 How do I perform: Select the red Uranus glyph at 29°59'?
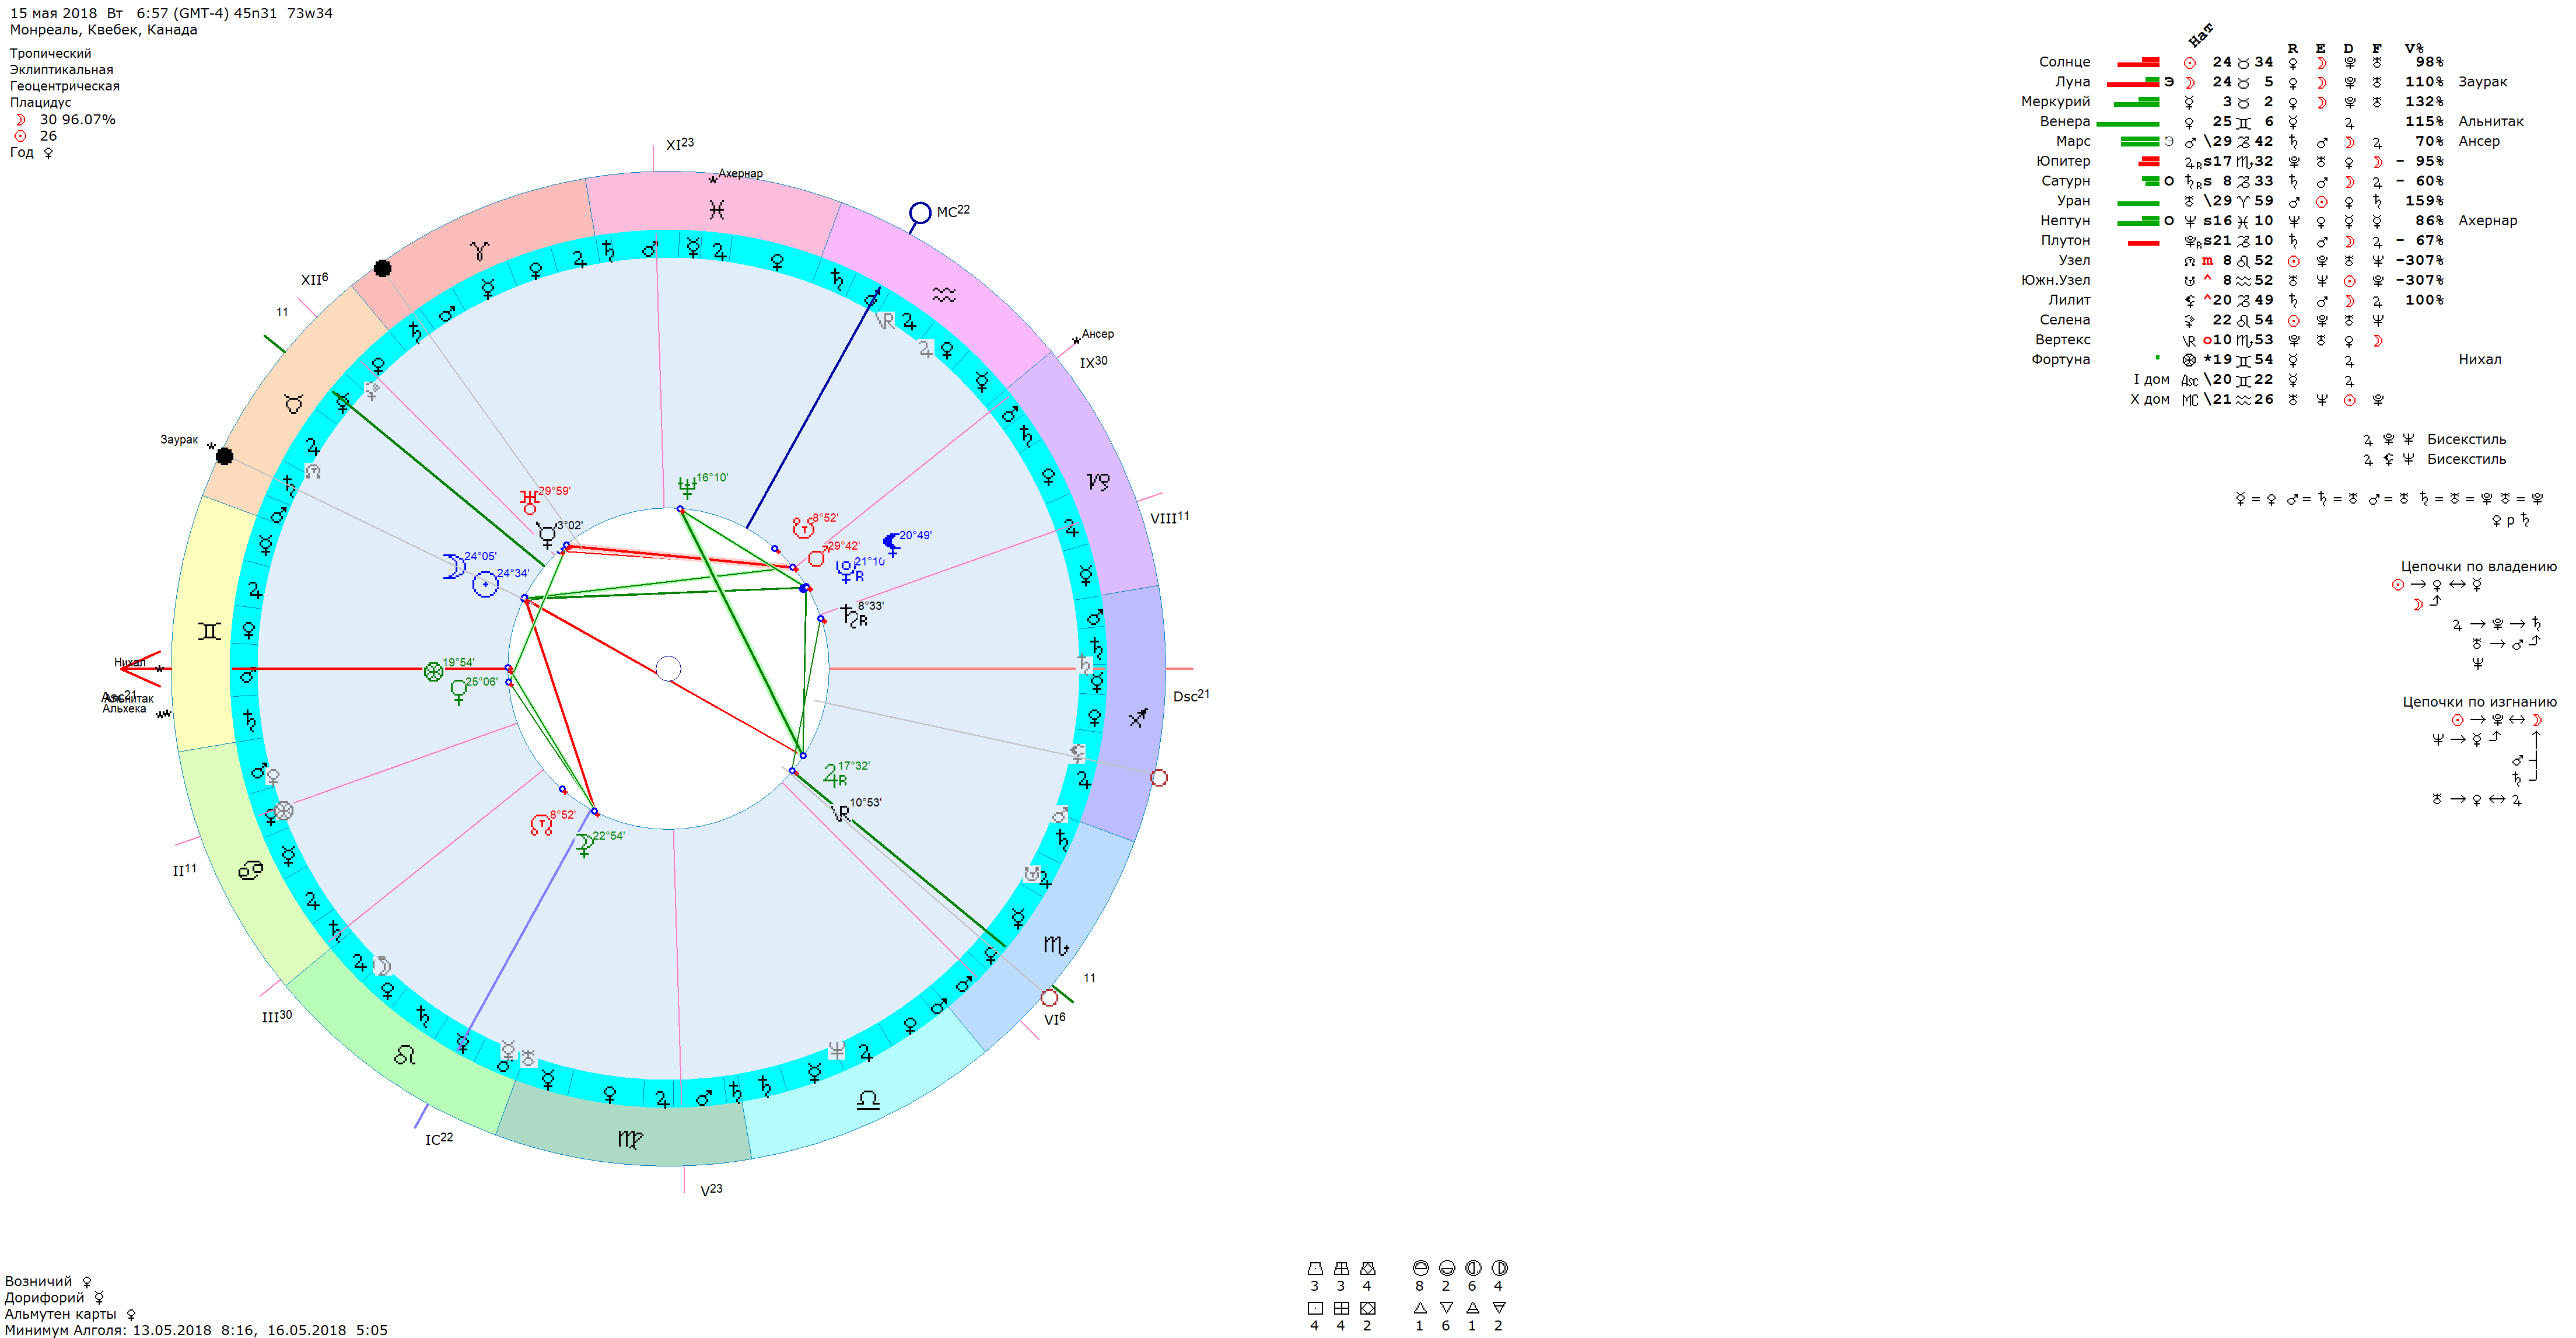tap(529, 502)
